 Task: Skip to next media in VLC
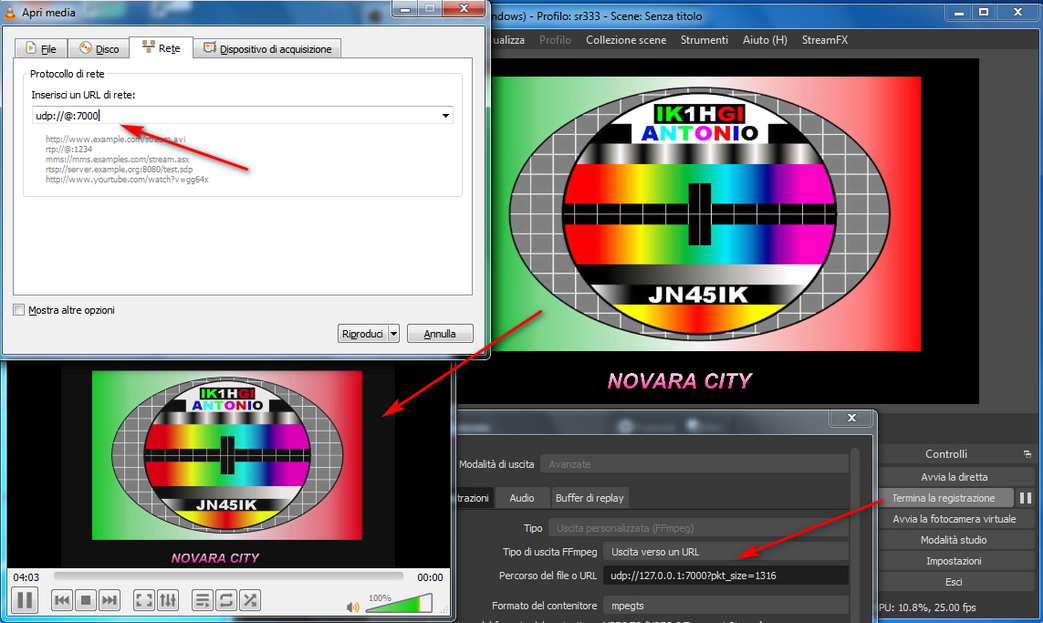click(109, 600)
